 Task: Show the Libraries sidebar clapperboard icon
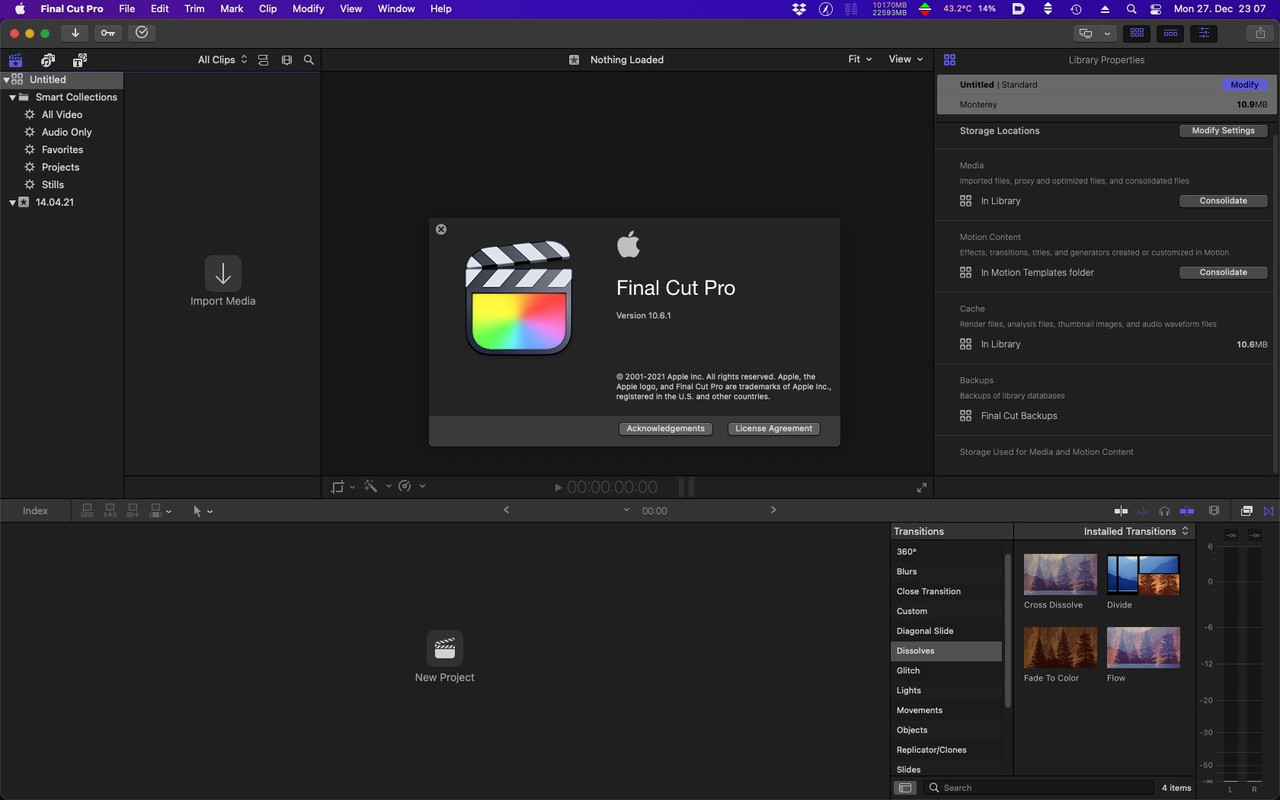point(15,60)
